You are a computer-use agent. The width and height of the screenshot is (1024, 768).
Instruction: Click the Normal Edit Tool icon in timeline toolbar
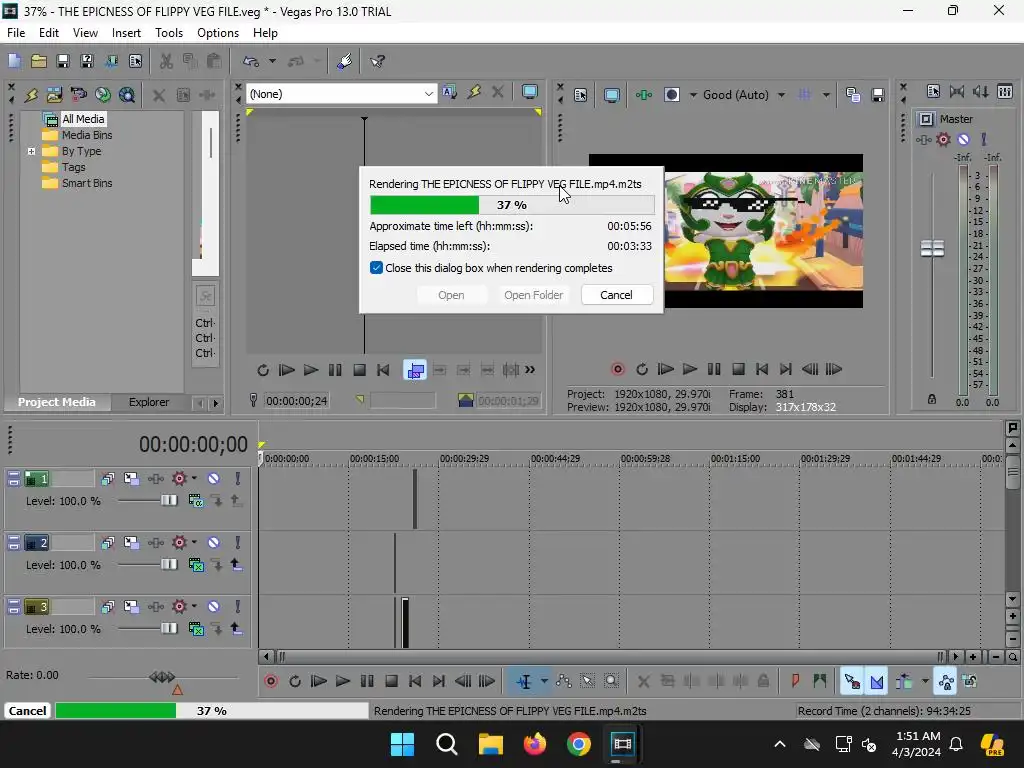pos(524,681)
